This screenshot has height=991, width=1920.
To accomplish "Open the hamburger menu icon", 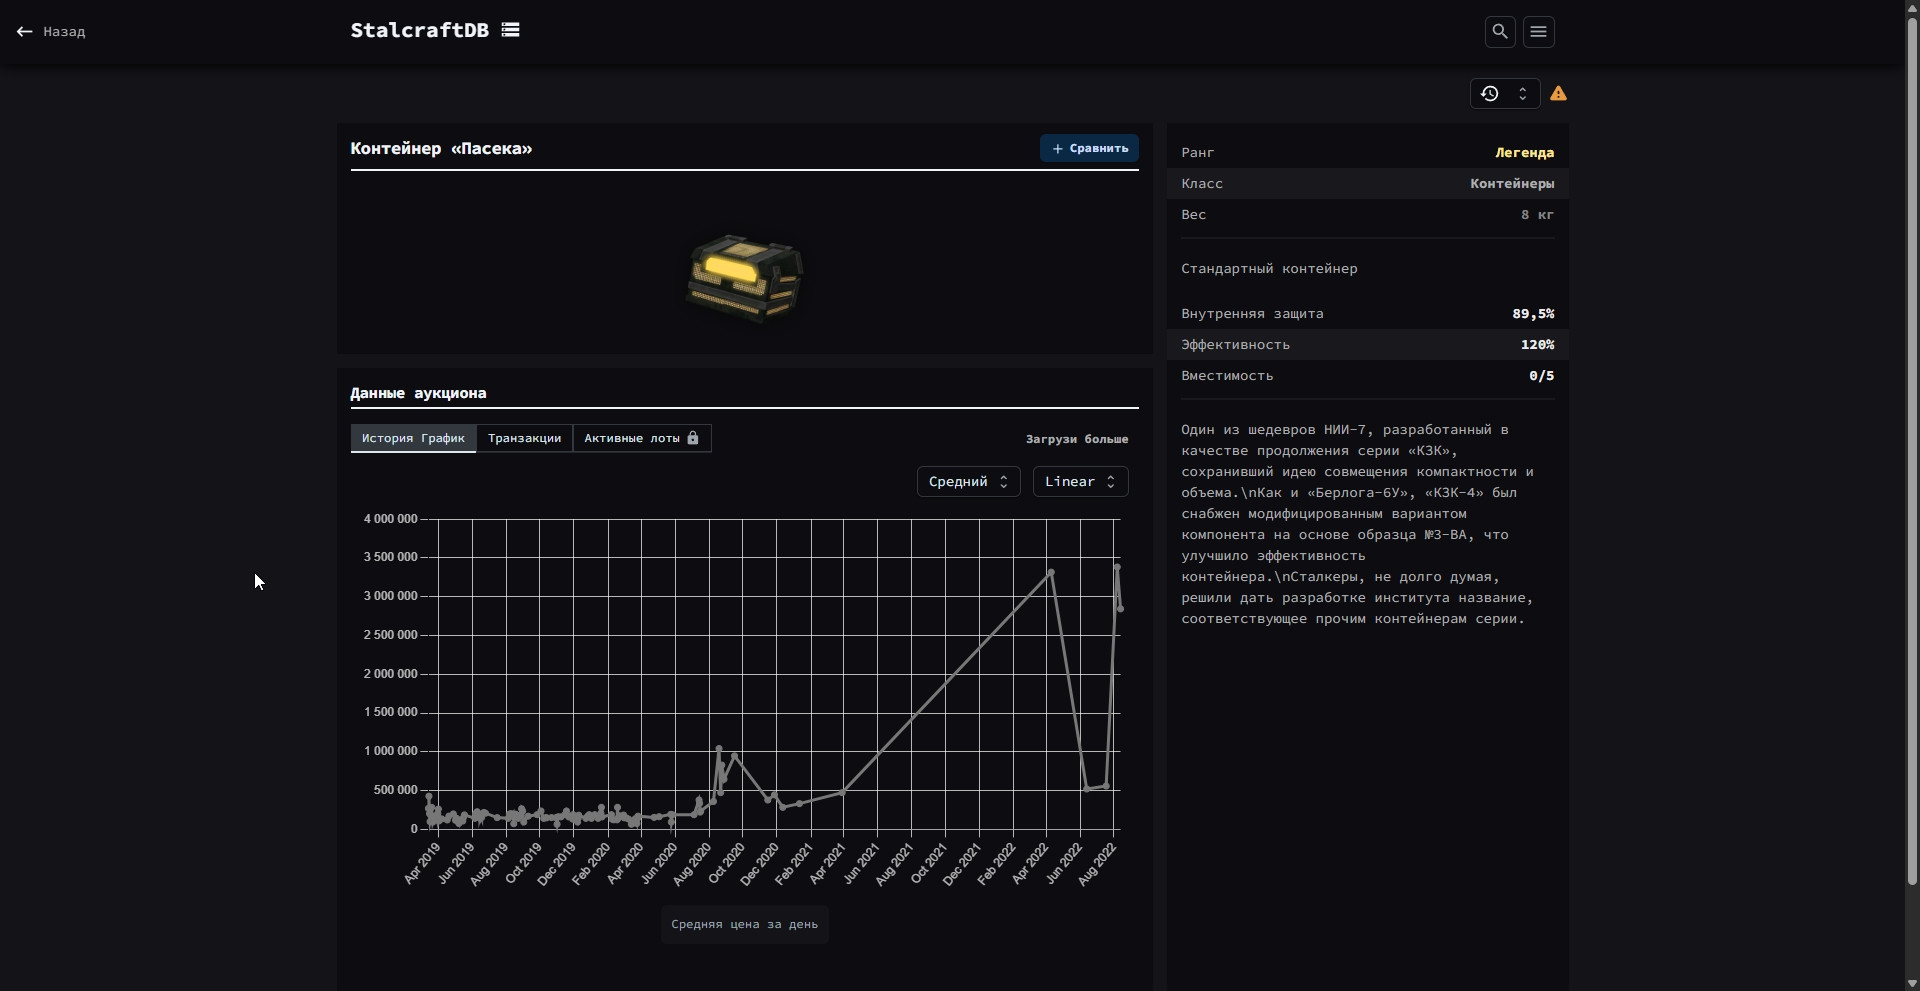I will click(1539, 32).
